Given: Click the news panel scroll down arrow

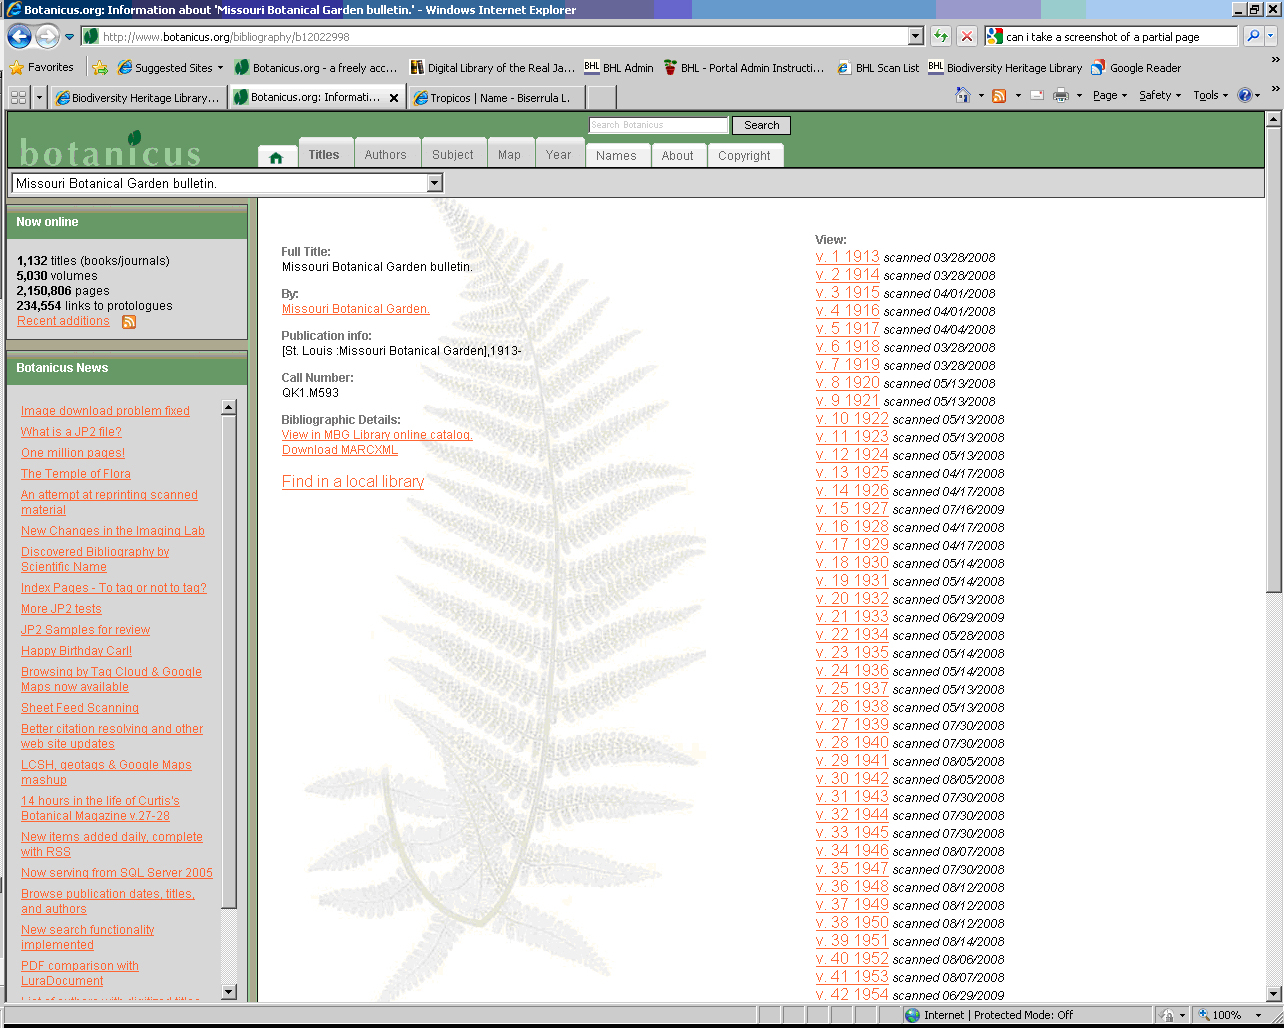Looking at the screenshot, I should coord(229,991).
